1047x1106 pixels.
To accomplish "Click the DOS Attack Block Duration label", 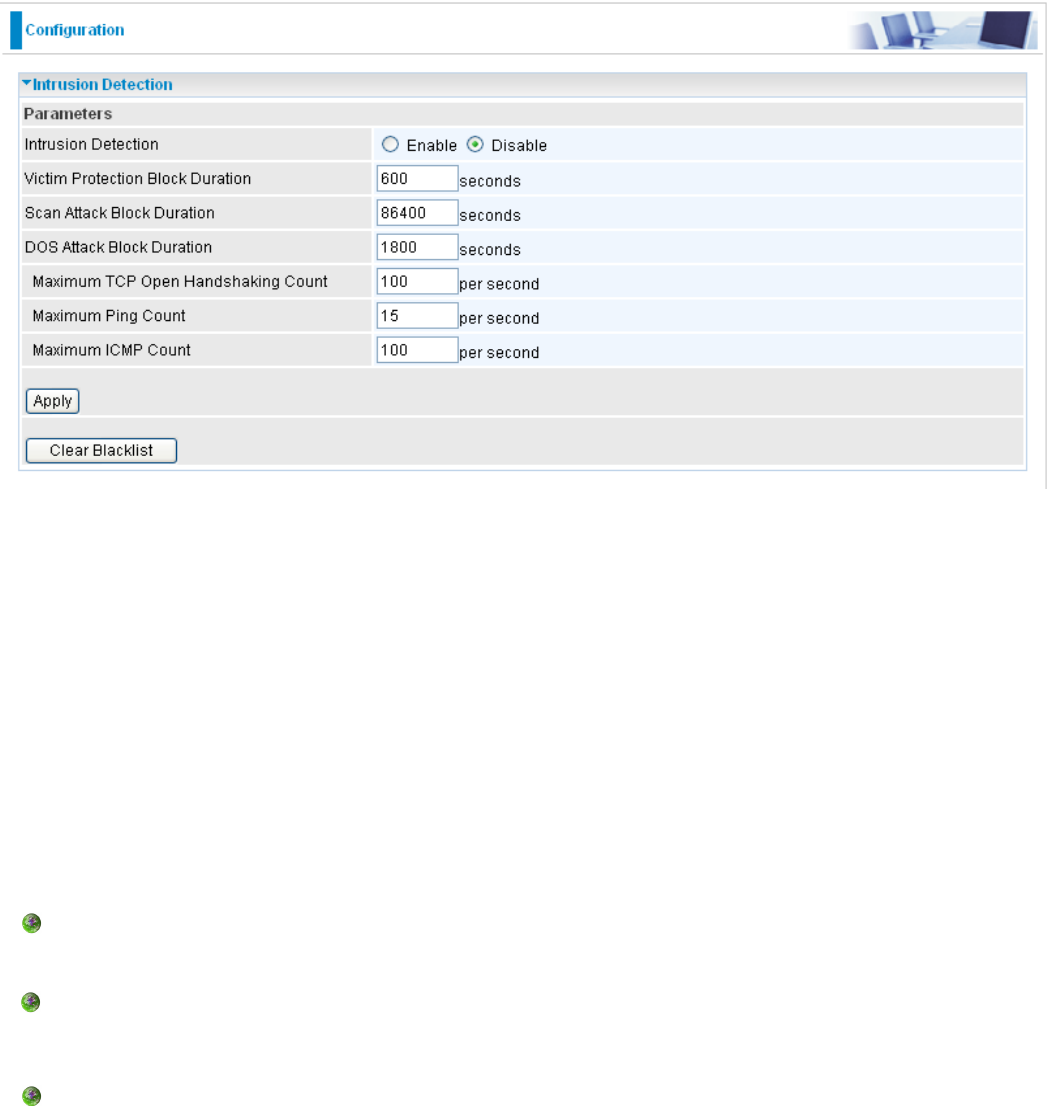I will (118, 247).
